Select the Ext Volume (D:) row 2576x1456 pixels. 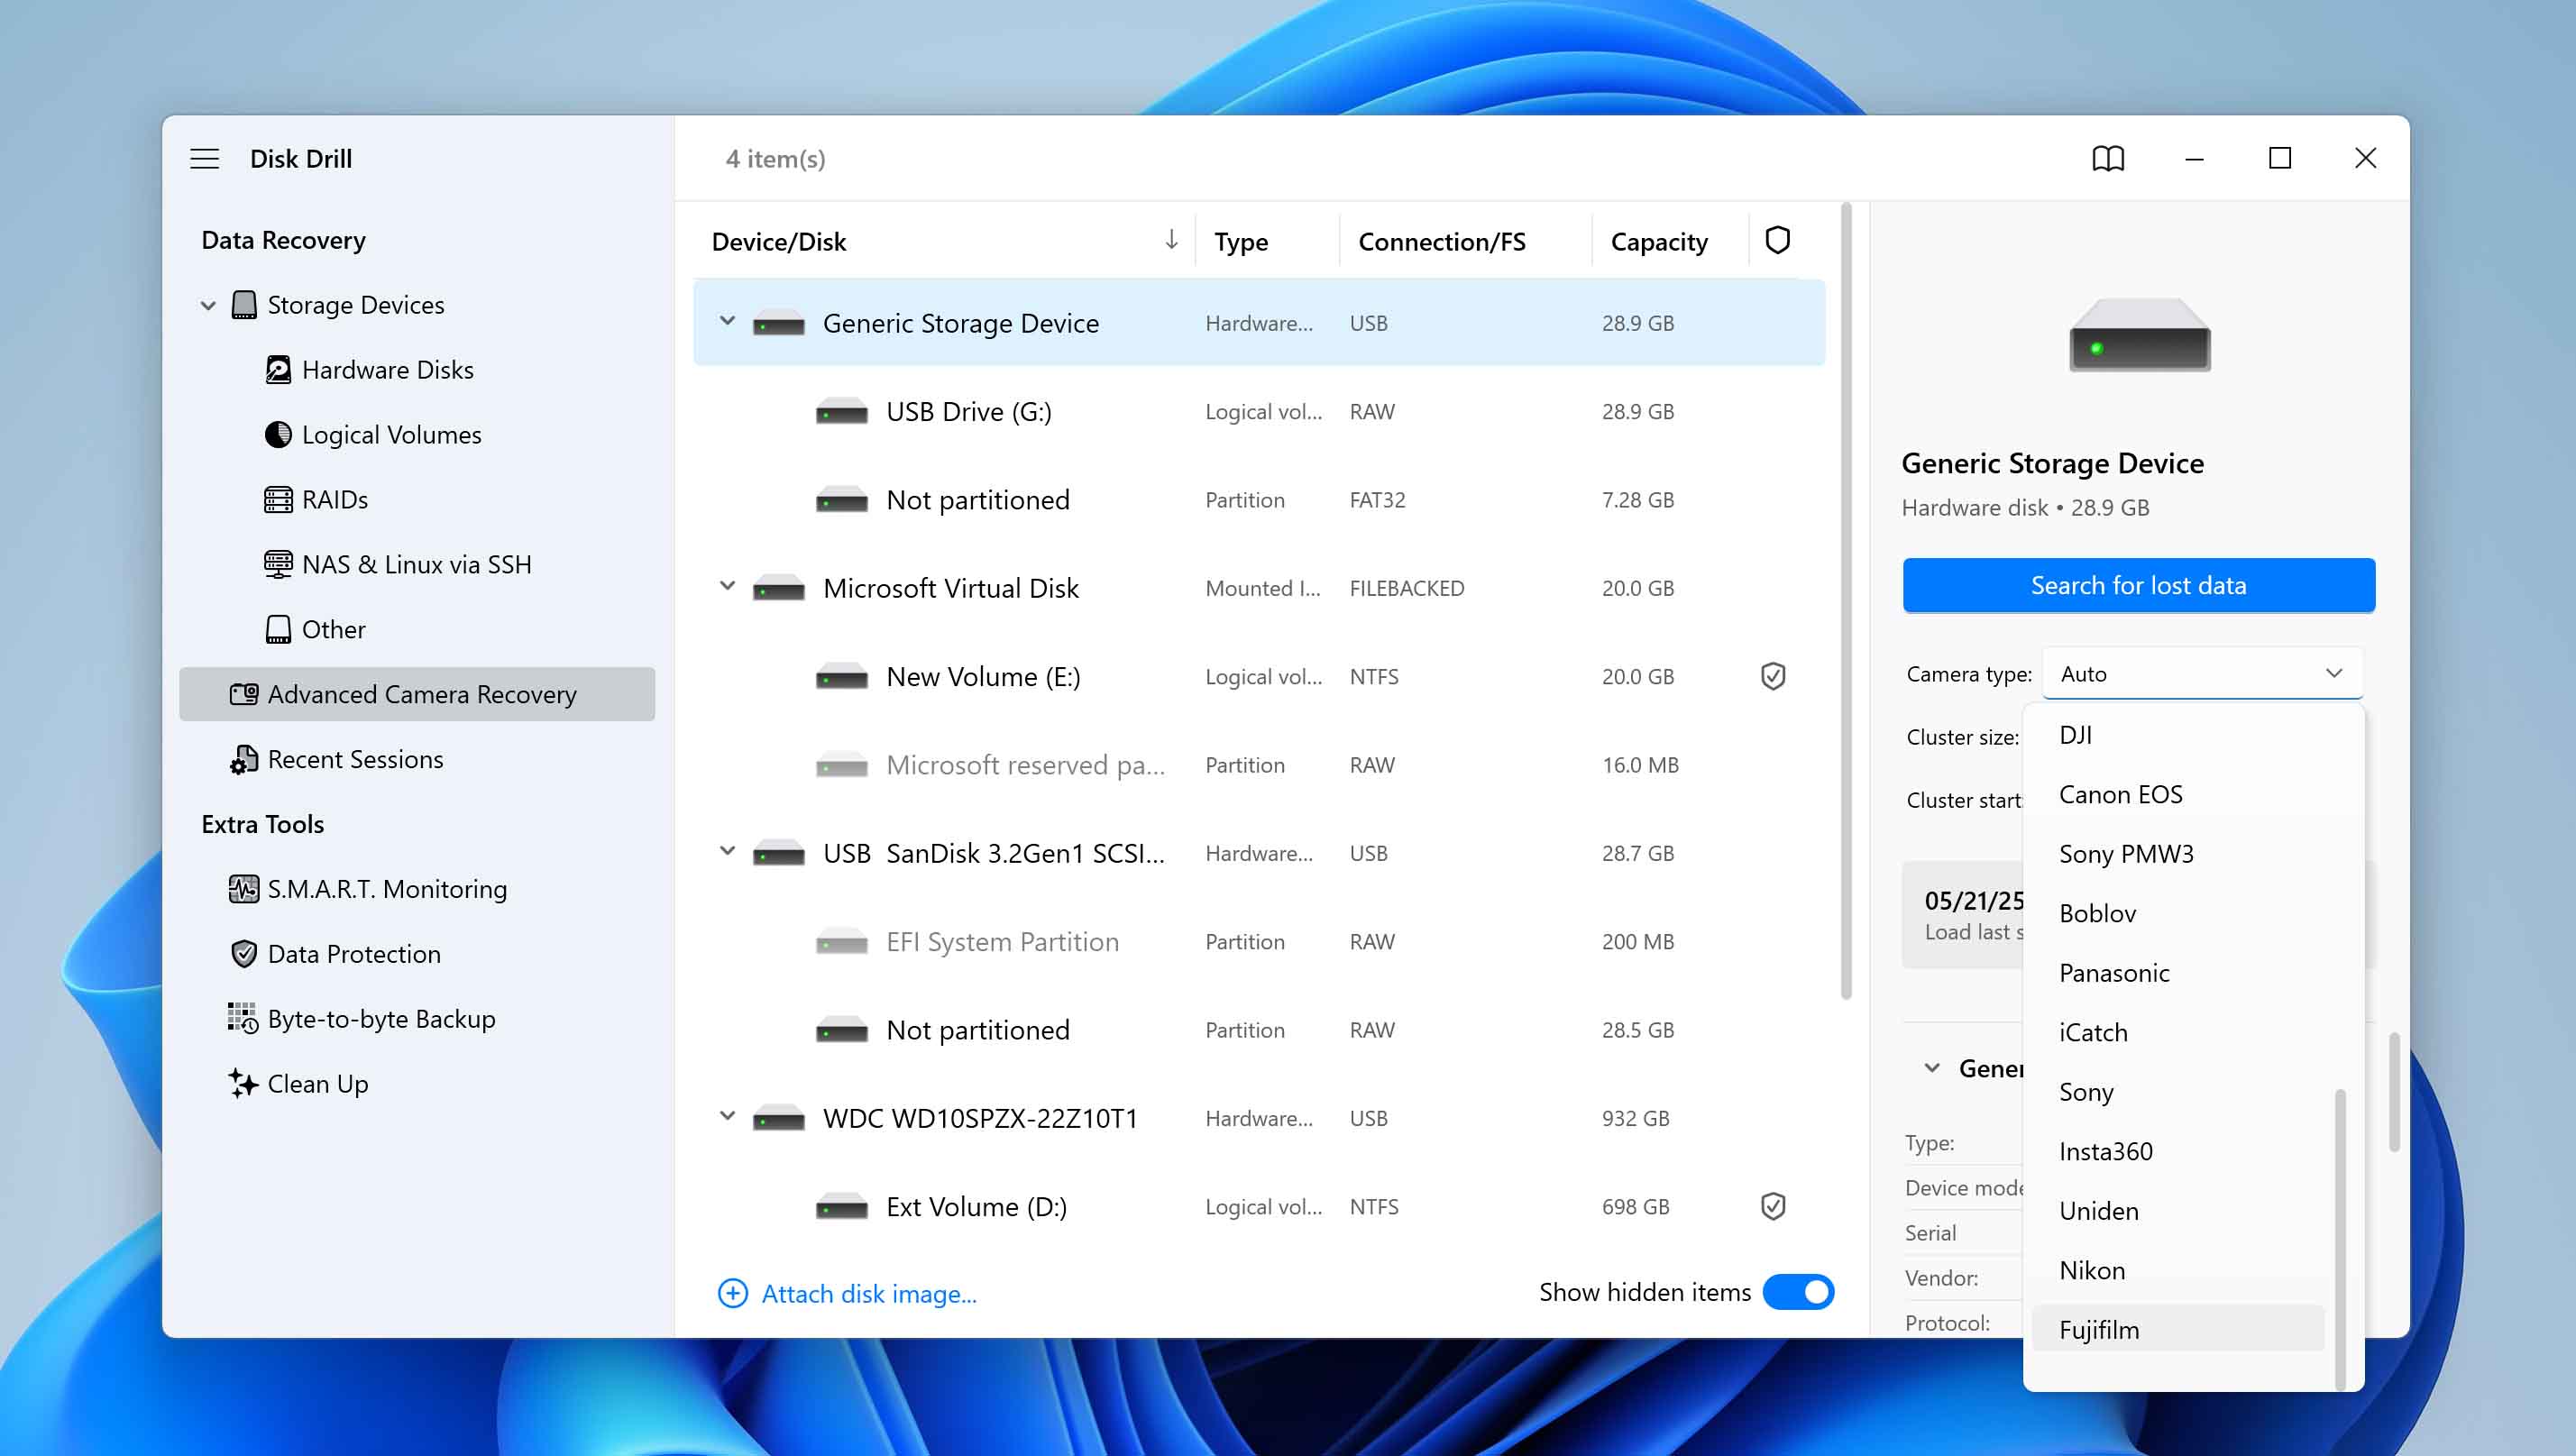click(x=1259, y=1207)
